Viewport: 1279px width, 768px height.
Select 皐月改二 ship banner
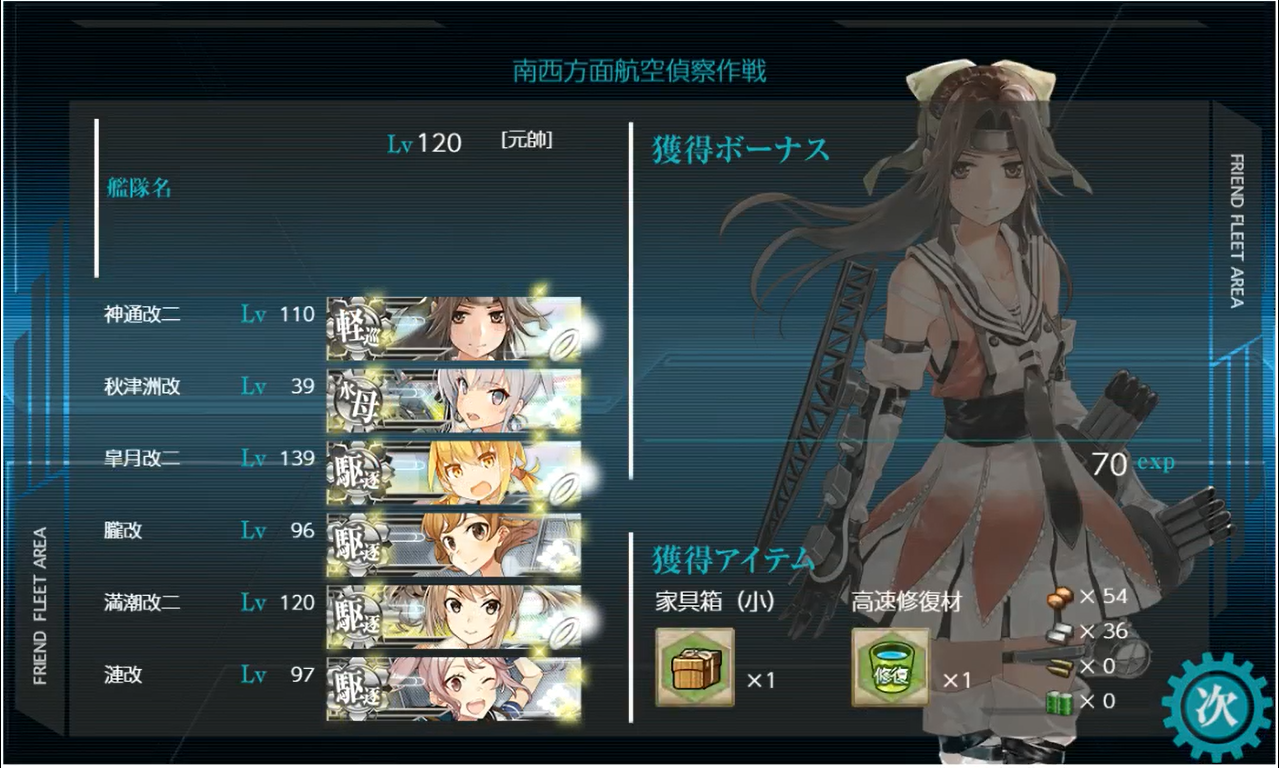(454, 472)
